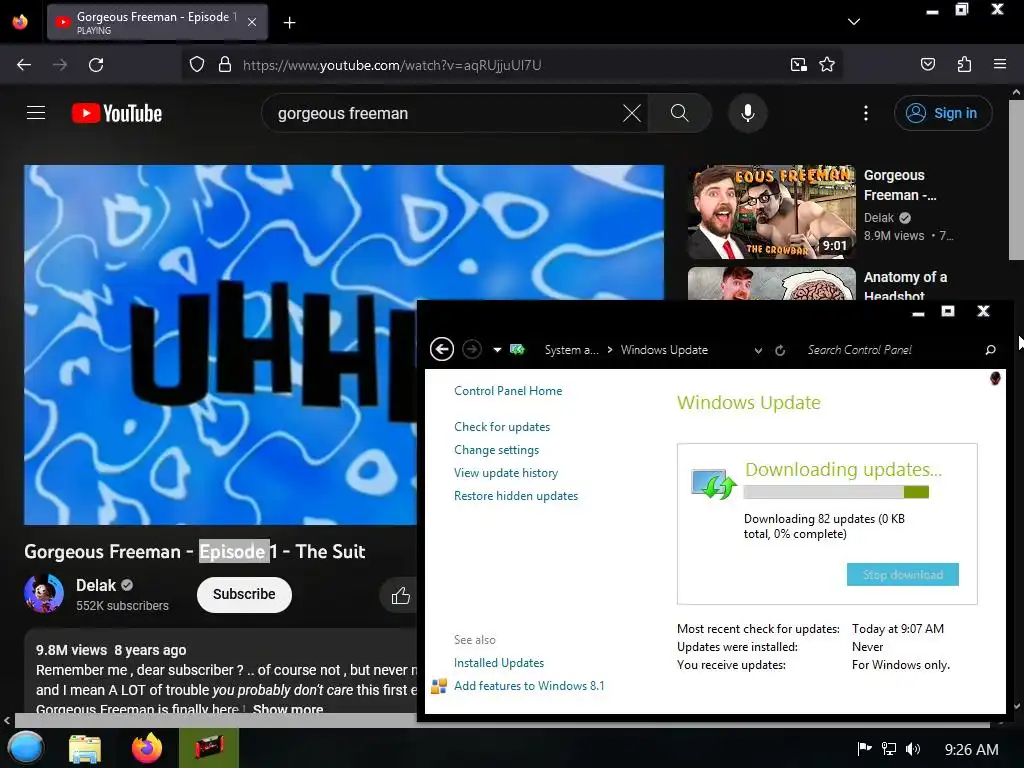The width and height of the screenshot is (1024, 768).
Task: Click active Control Panel taskbar icon
Action: [209, 748]
